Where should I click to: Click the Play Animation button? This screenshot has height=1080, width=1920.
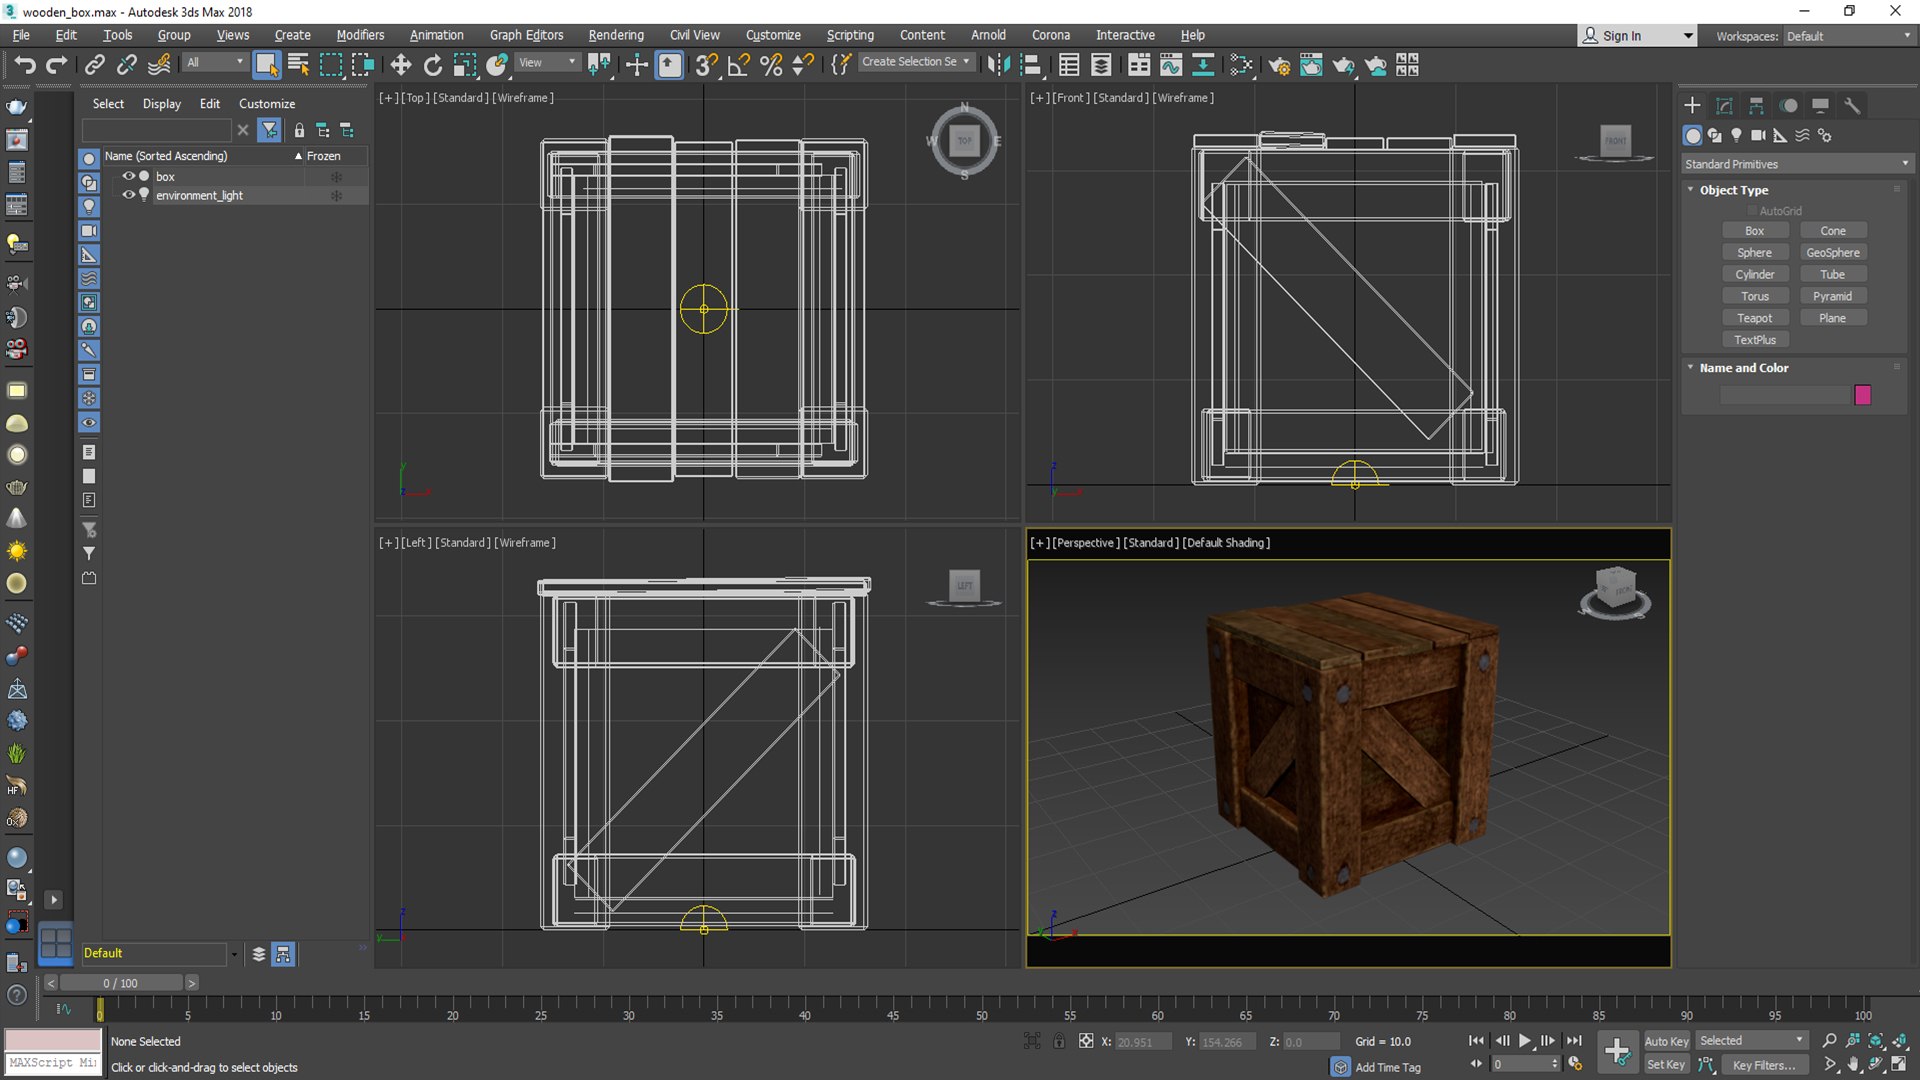[1524, 1041]
